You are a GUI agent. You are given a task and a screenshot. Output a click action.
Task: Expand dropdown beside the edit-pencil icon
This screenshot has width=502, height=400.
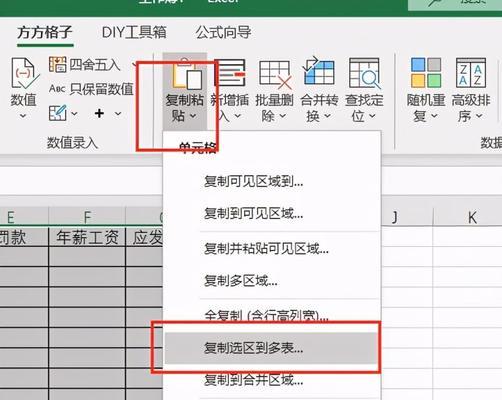74,114
